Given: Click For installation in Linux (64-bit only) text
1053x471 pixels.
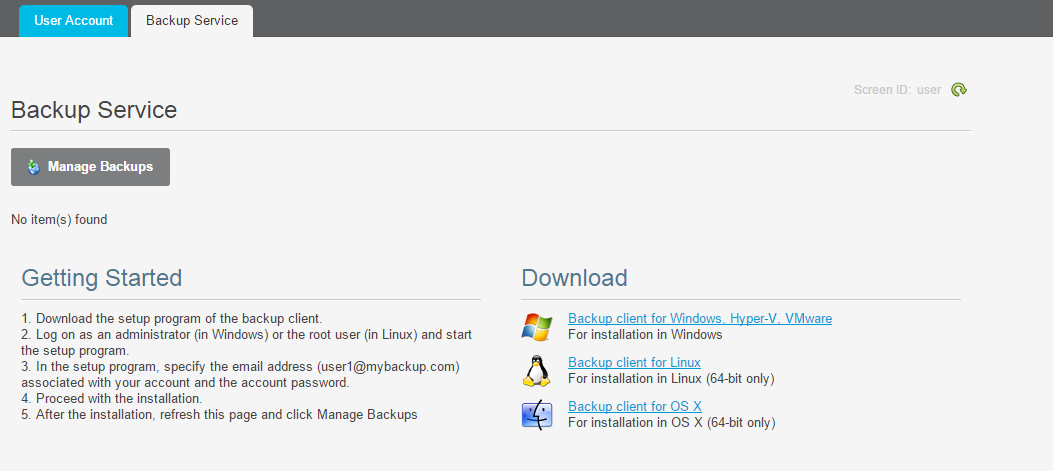Looking at the screenshot, I should 671,378.
